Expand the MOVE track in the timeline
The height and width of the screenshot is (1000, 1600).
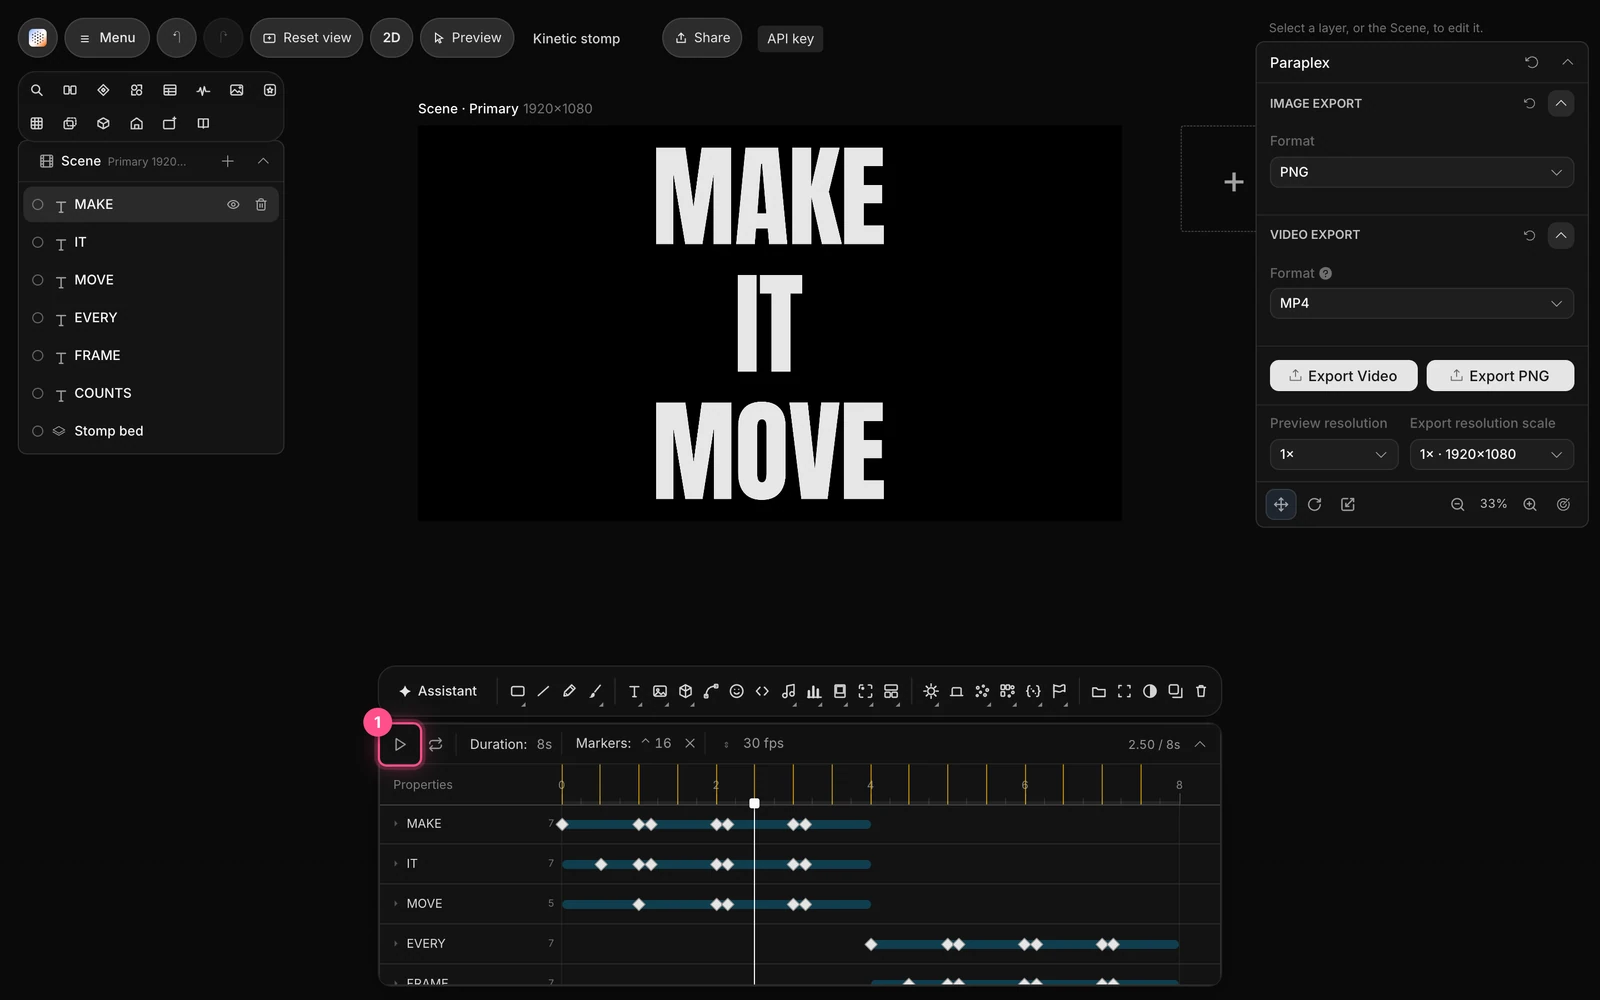pos(396,904)
